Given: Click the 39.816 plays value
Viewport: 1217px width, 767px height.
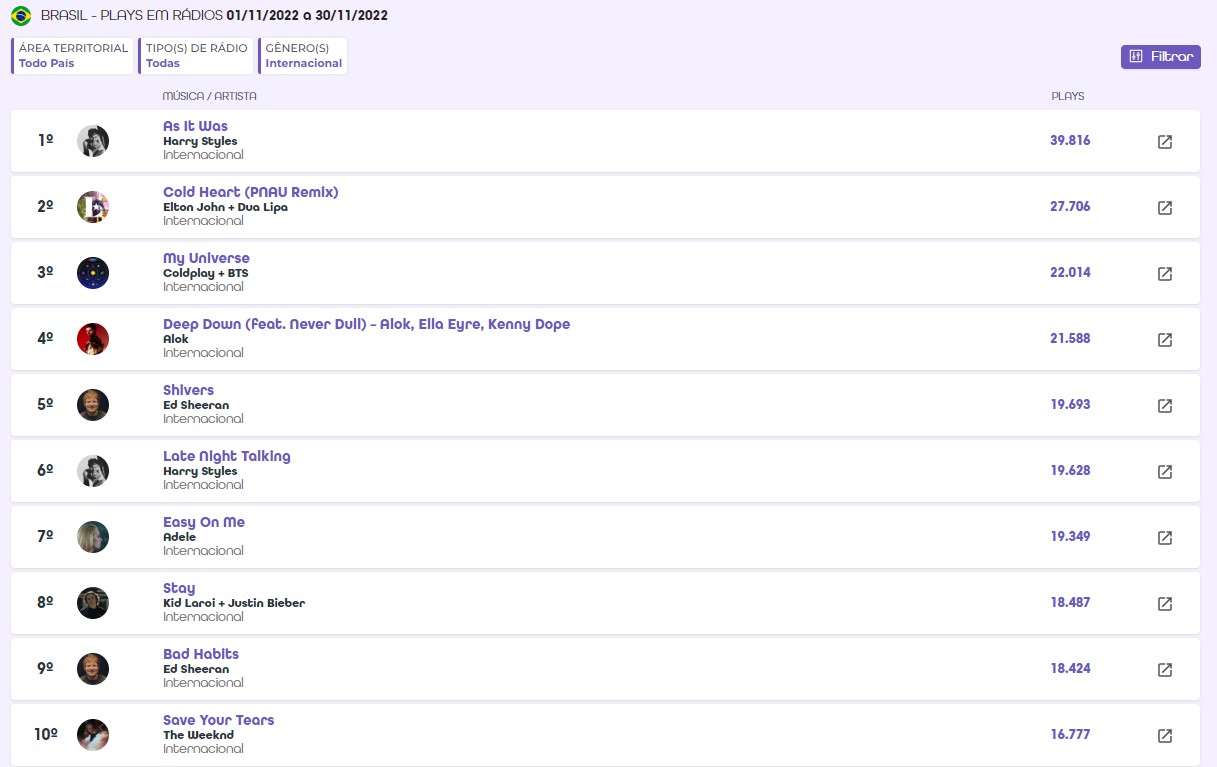Looking at the screenshot, I should 1070,141.
